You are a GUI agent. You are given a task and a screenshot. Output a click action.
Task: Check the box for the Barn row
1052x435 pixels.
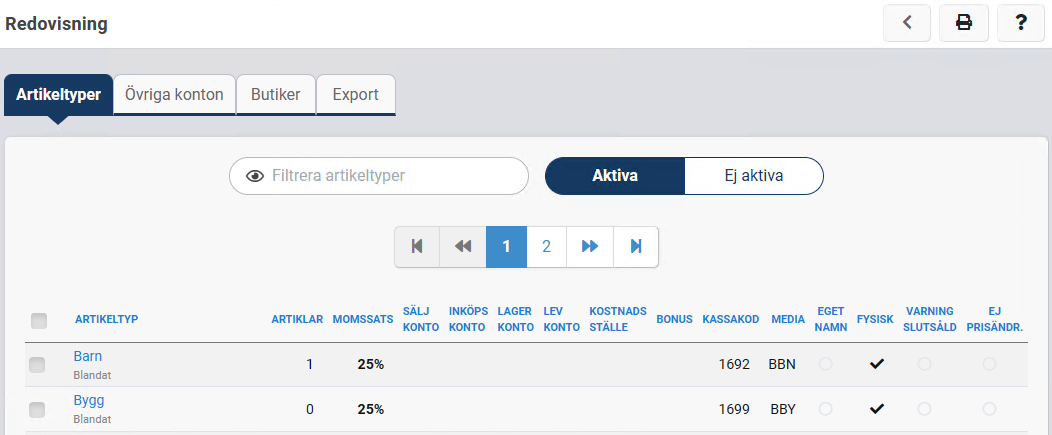tap(37, 366)
